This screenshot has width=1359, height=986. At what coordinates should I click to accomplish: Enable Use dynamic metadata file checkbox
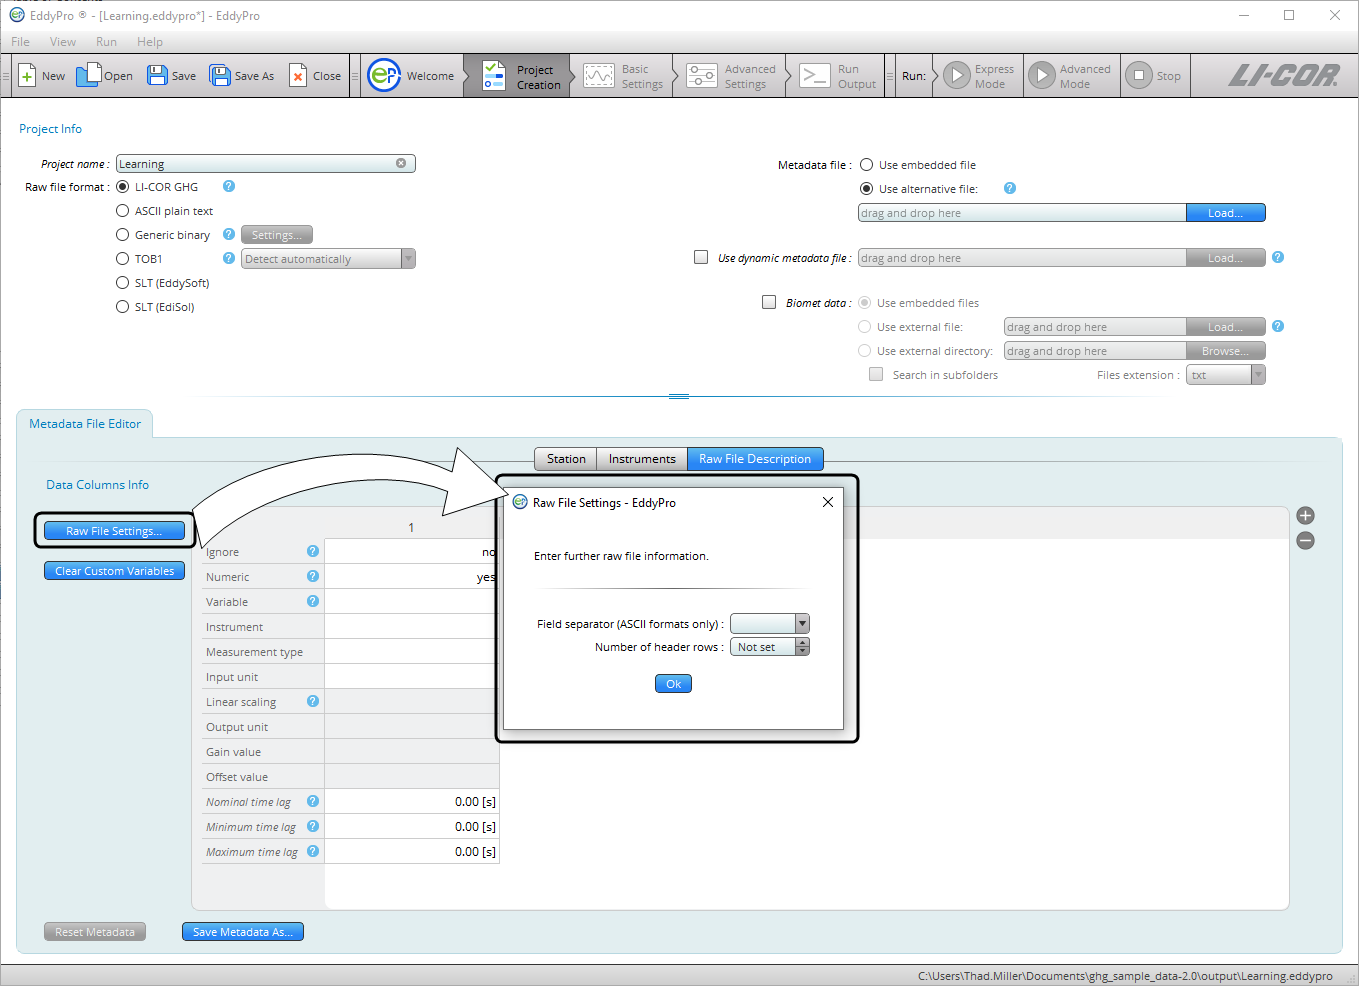[x=701, y=257]
